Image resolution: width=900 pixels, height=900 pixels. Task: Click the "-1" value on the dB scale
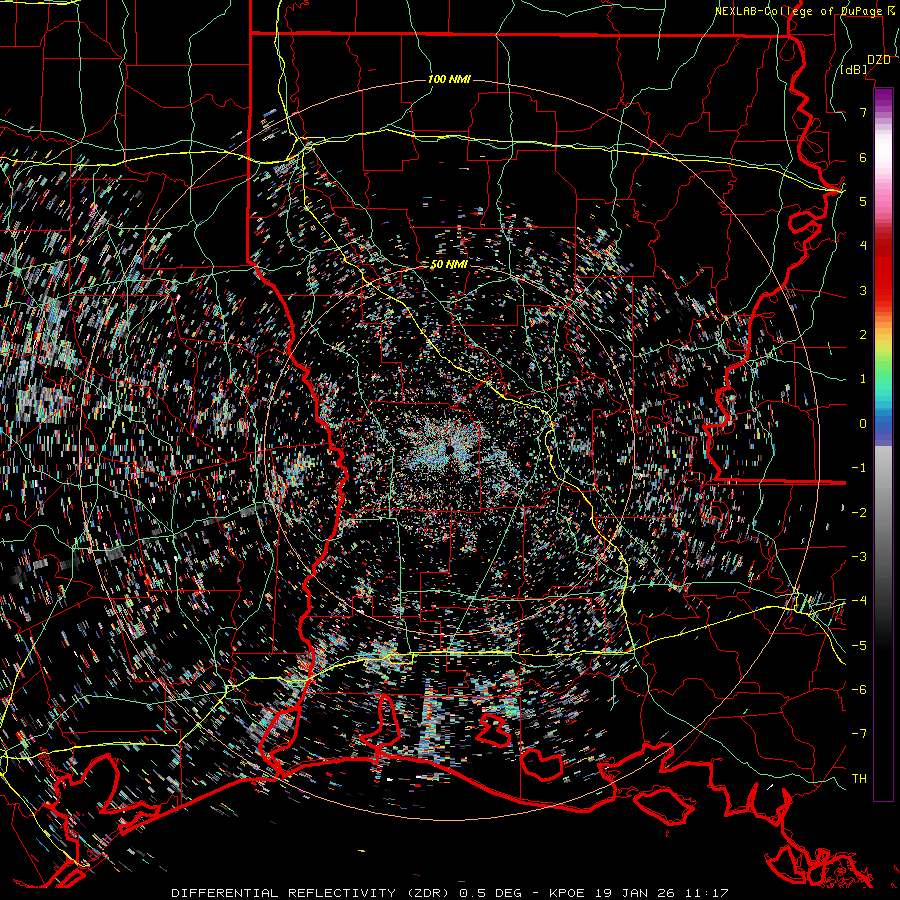859,468
